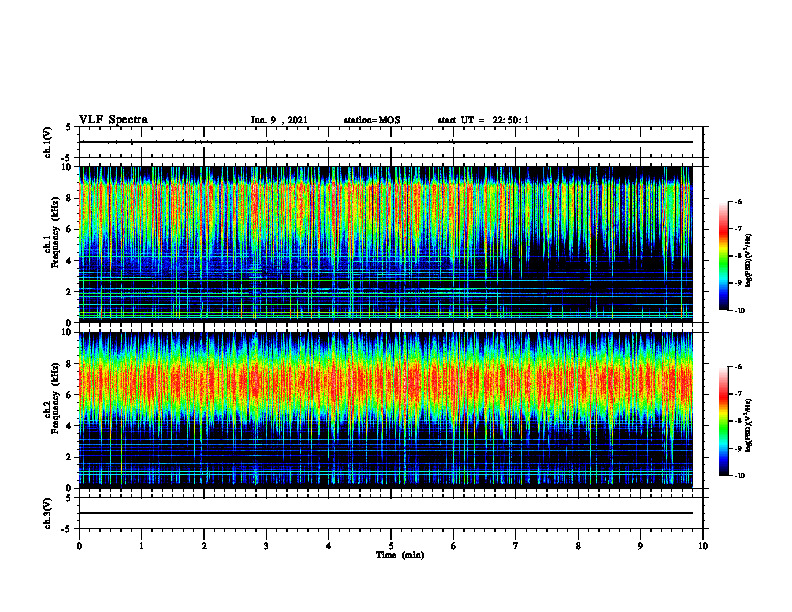
Task: Click the ch.2 color bar log(PSD) label
Action: click(x=749, y=426)
